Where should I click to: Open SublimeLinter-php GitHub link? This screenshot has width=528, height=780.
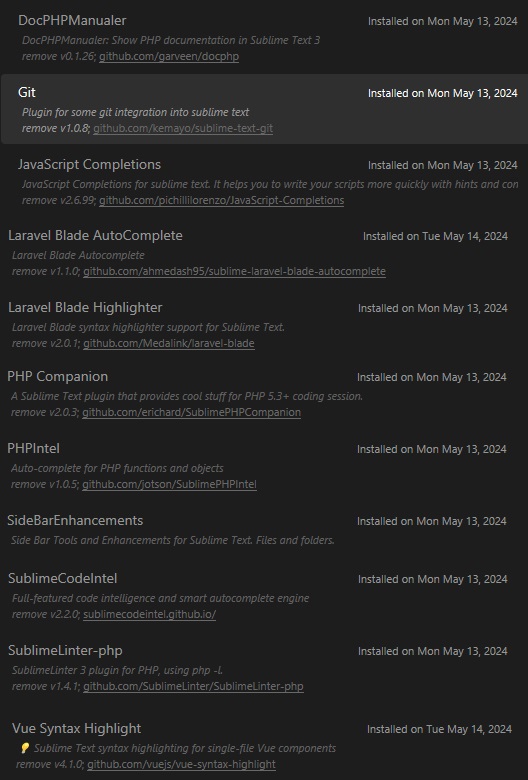193,686
